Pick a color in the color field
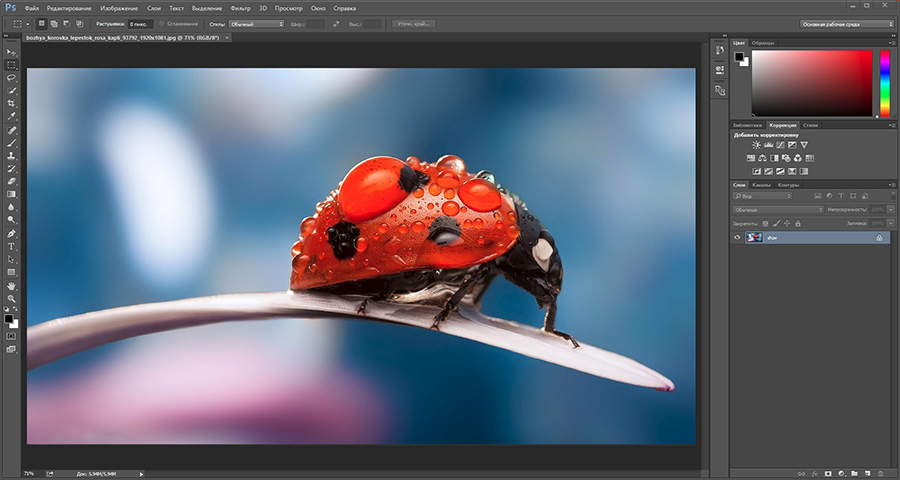Viewport: 900px width, 480px height. (x=812, y=83)
